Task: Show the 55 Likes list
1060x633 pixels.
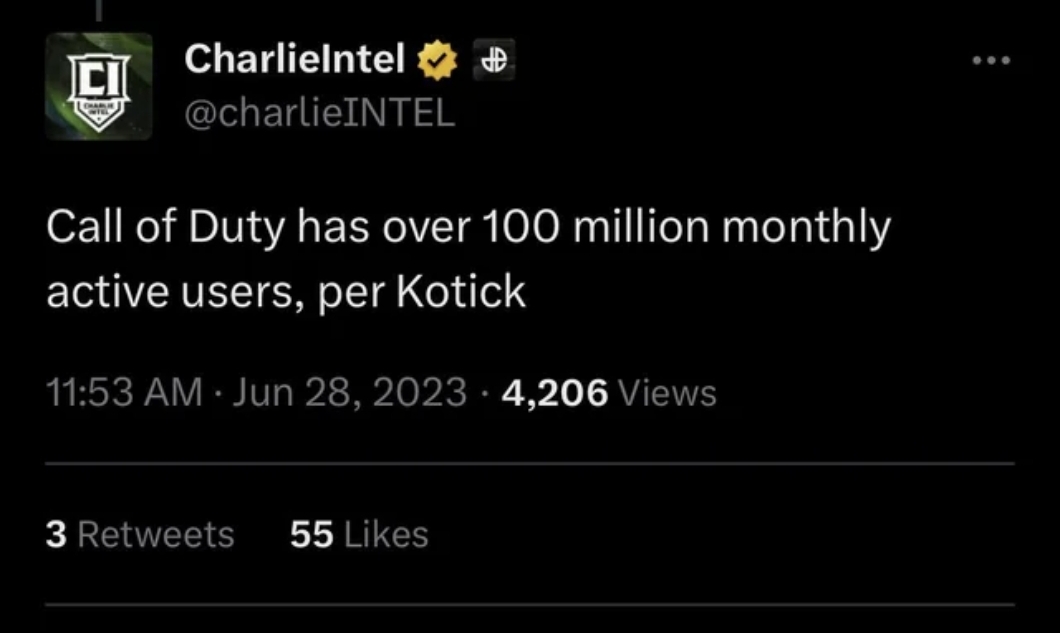Action: [359, 534]
